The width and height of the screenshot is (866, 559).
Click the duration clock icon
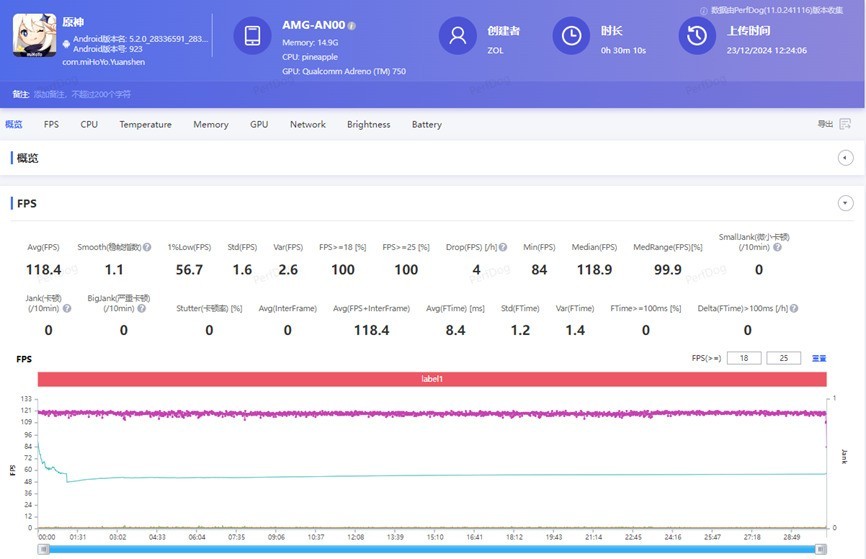pyautogui.click(x=571, y=36)
